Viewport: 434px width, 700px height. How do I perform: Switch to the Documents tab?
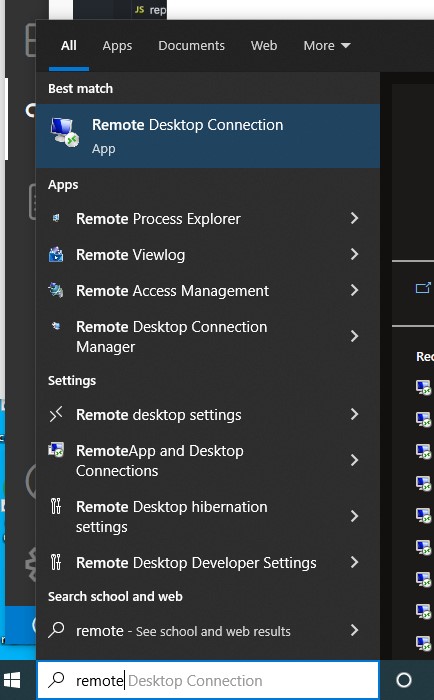click(x=191, y=46)
